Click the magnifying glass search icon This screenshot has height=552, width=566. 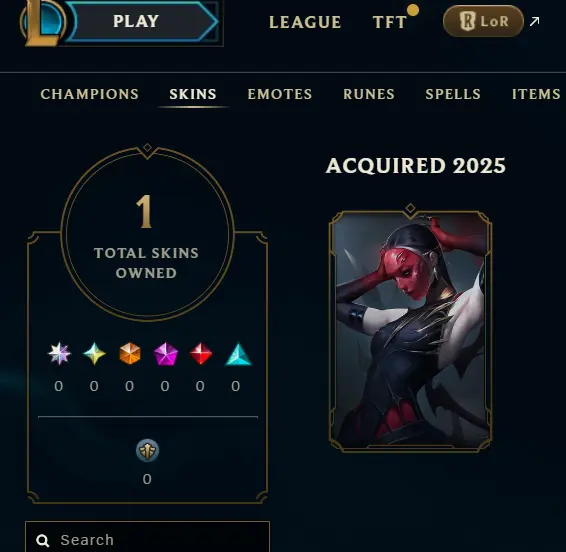click(43, 540)
